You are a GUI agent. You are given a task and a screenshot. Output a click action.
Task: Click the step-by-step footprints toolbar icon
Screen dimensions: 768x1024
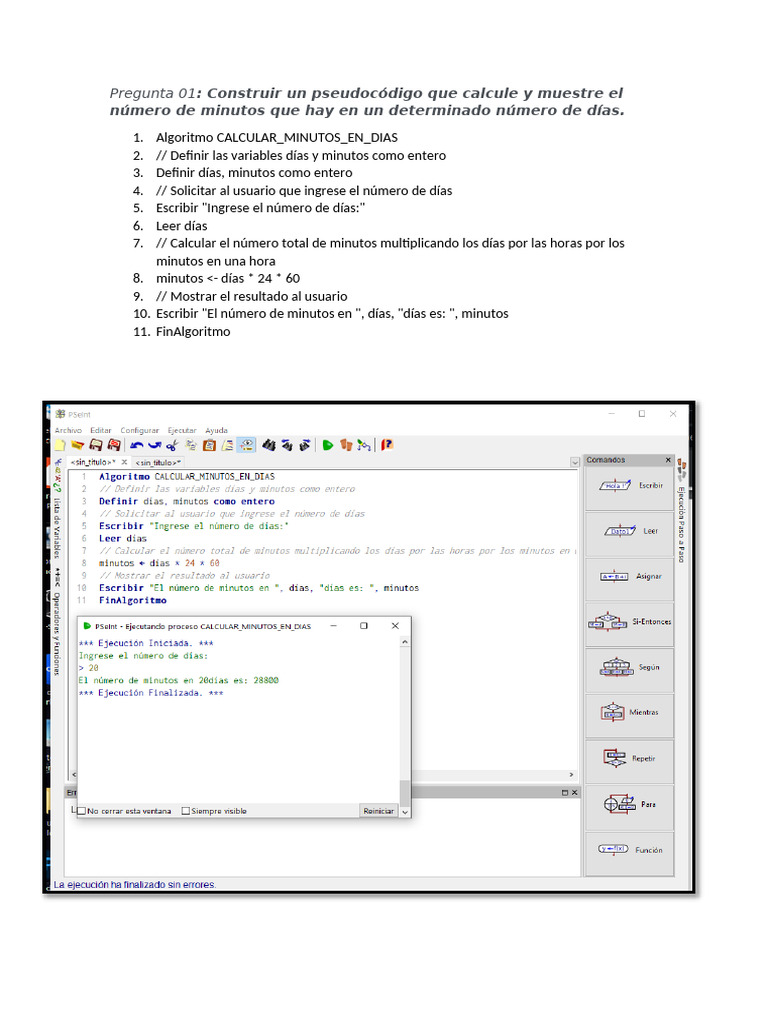tap(346, 445)
